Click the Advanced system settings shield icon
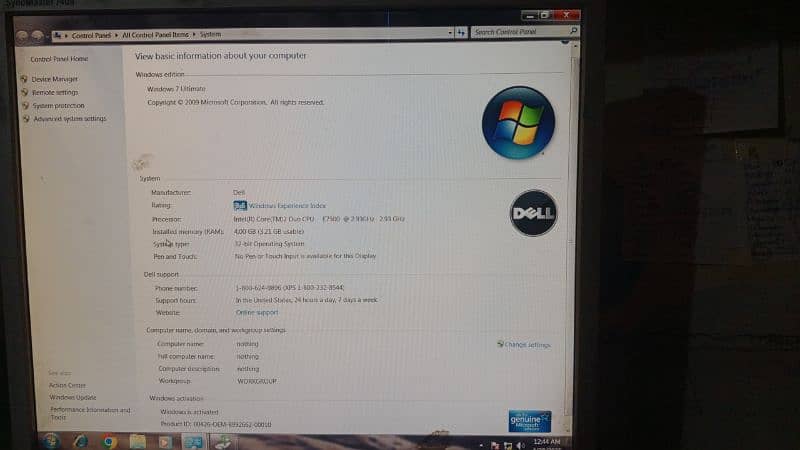 coord(27,119)
